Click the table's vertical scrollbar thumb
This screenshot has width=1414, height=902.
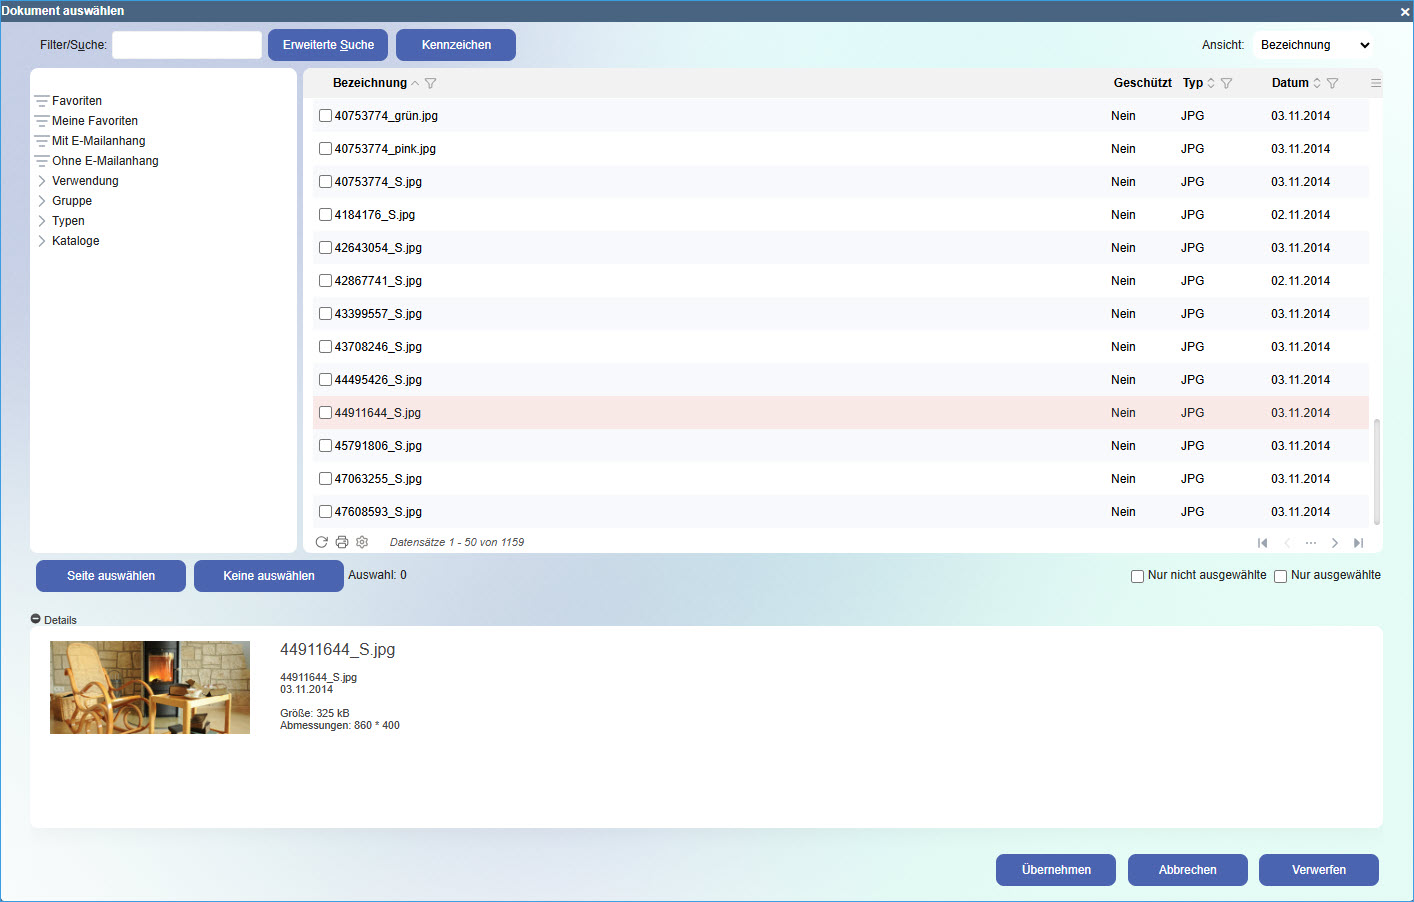tap(1377, 472)
